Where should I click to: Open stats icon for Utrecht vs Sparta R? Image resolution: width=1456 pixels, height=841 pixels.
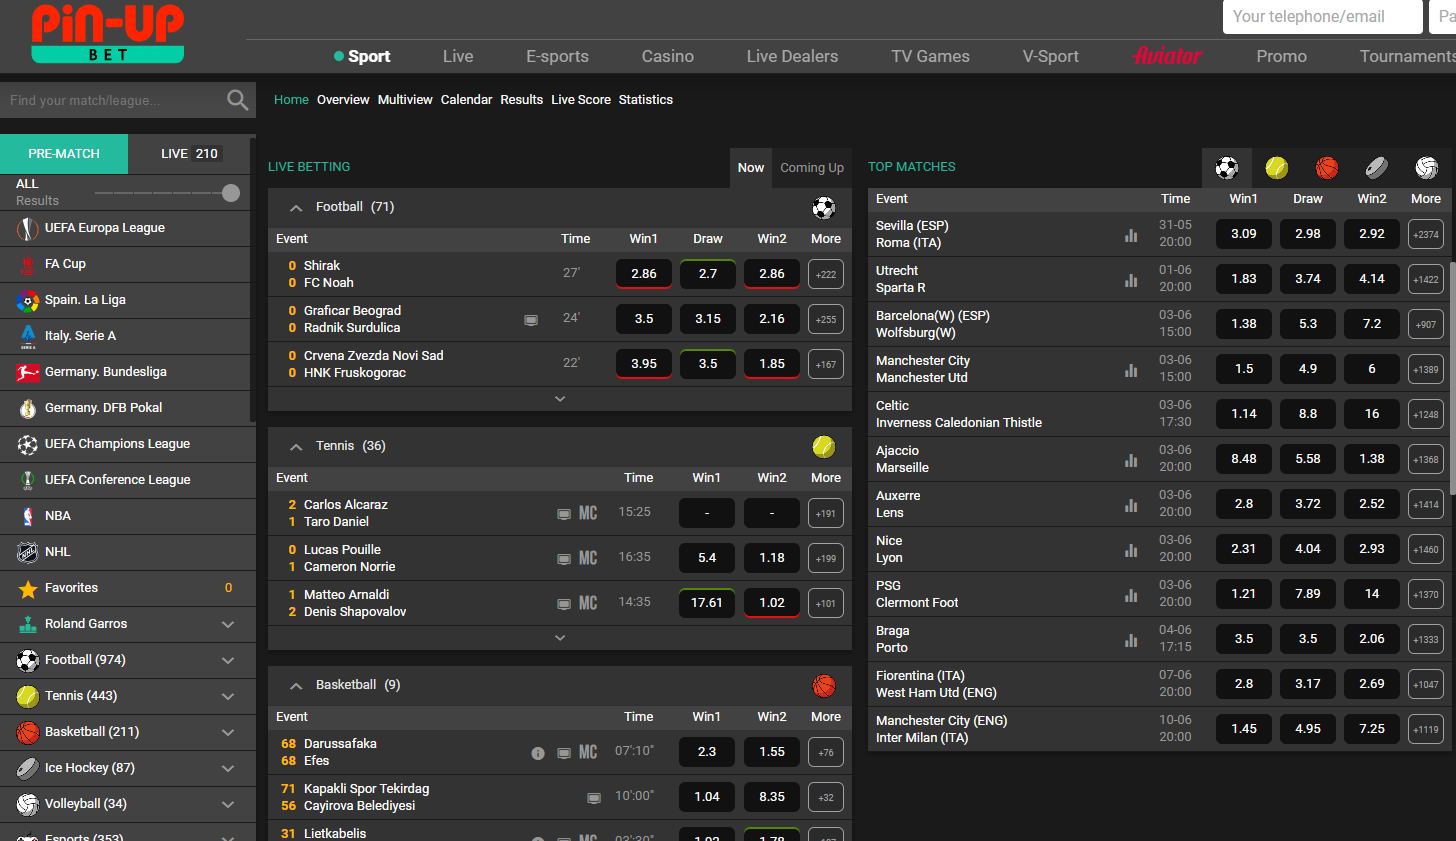(1131, 280)
